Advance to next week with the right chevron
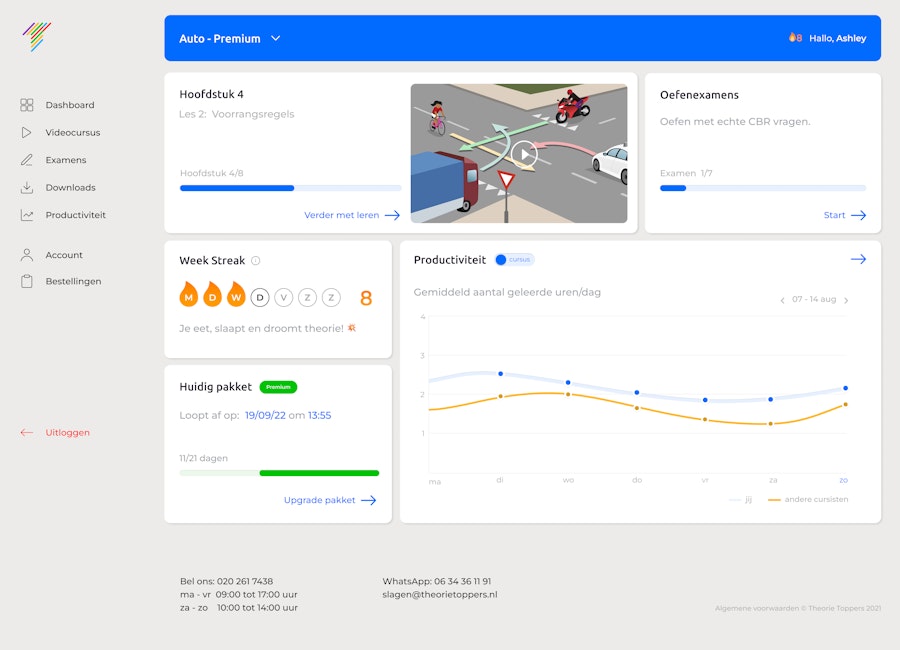Viewport: 900px width, 650px height. [846, 299]
